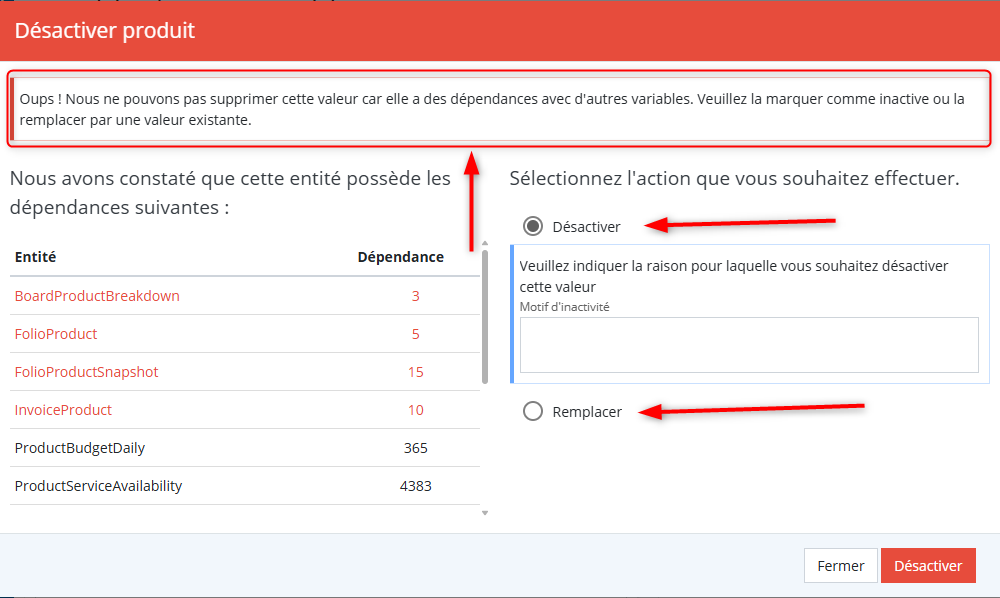Click the Oups error message banner

500,109
